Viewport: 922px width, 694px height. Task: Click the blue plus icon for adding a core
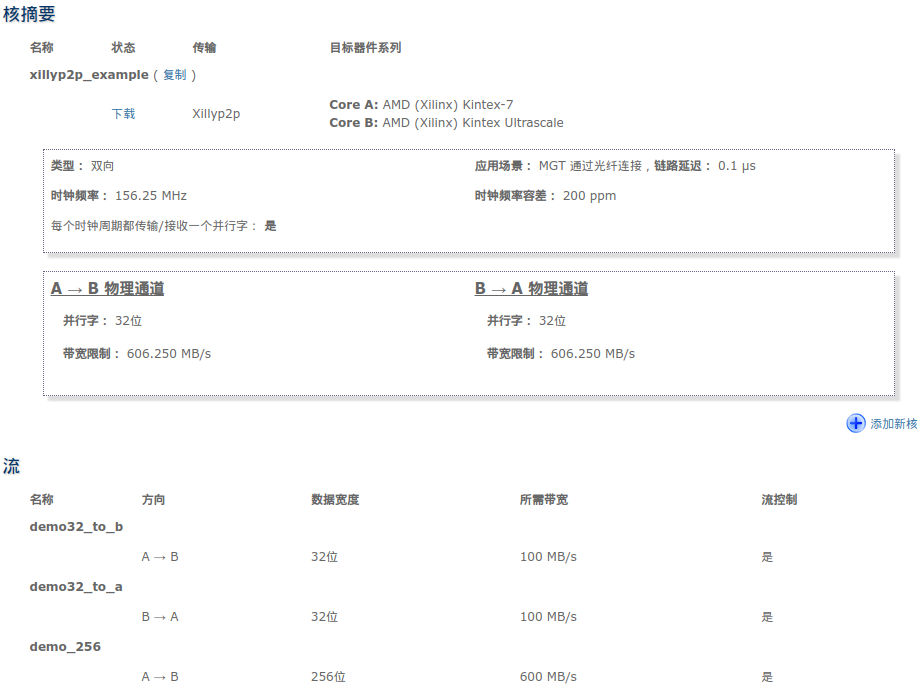(x=856, y=423)
